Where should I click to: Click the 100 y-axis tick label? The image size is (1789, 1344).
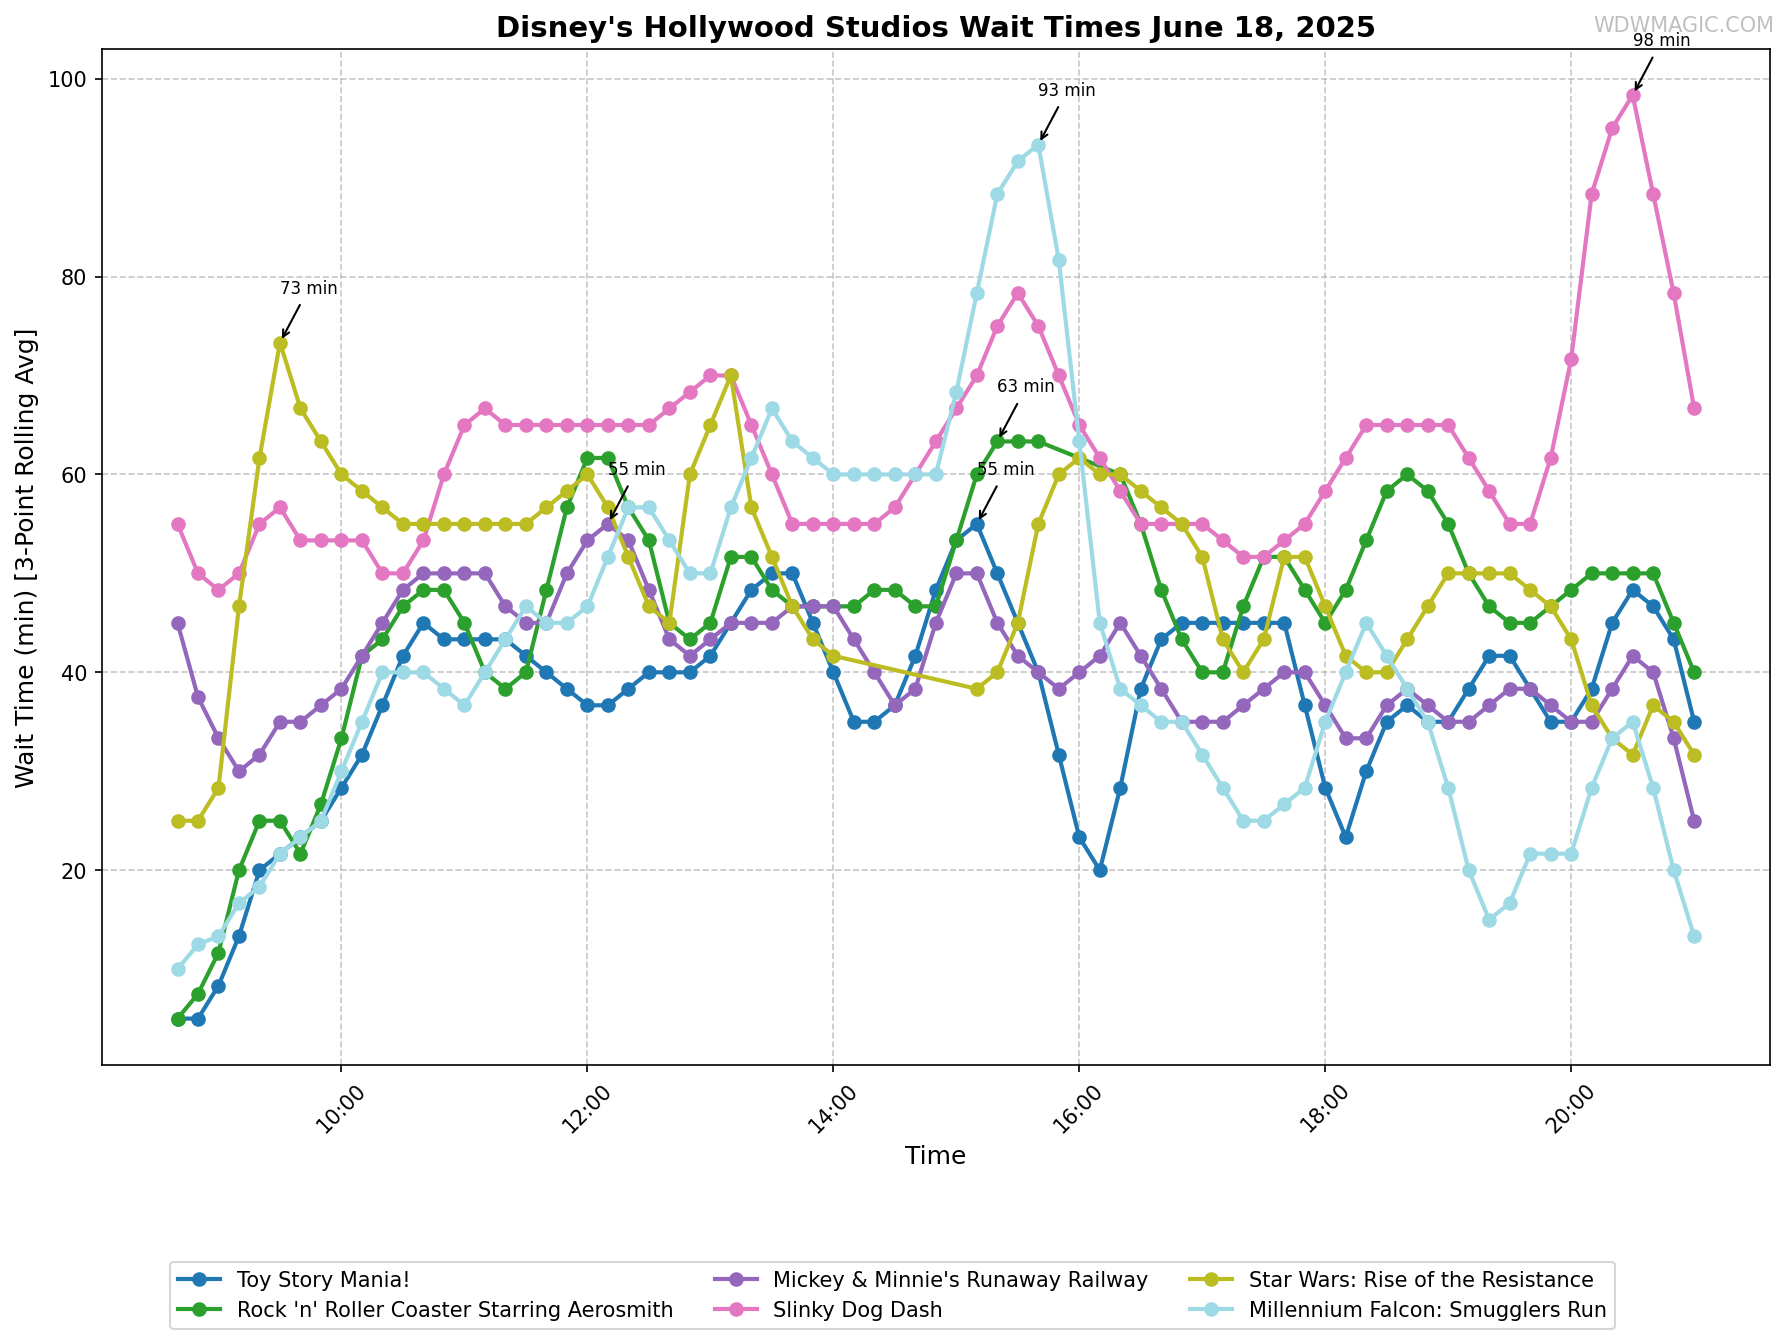coord(70,79)
